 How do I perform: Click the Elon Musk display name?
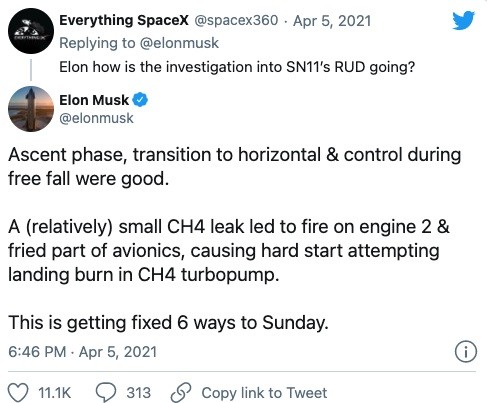coord(94,100)
